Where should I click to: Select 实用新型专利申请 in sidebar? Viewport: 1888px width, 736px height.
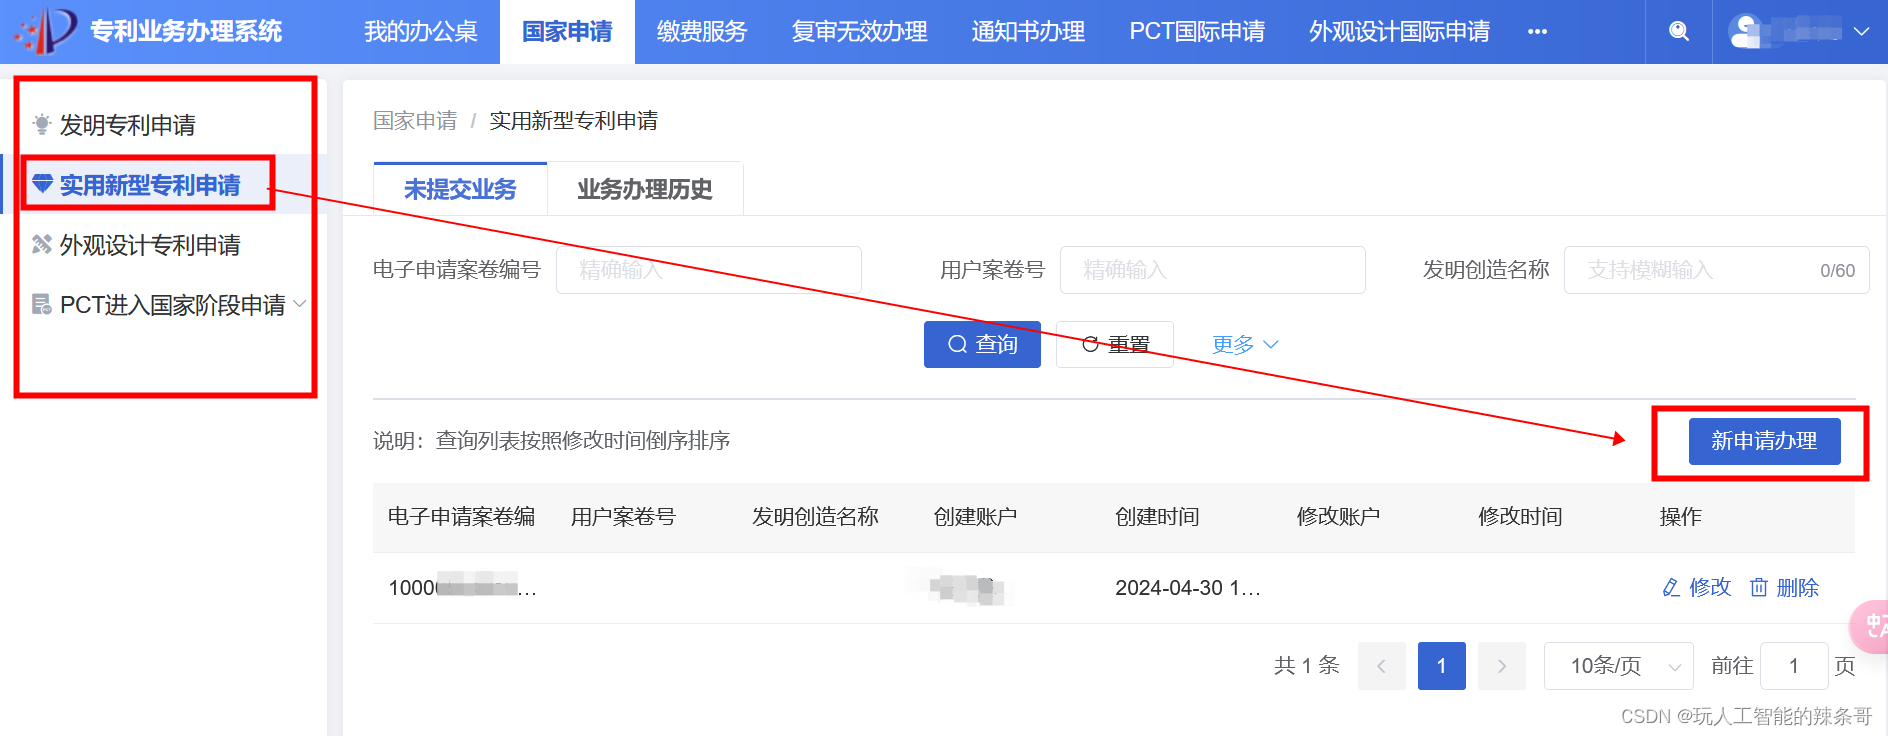tap(150, 185)
